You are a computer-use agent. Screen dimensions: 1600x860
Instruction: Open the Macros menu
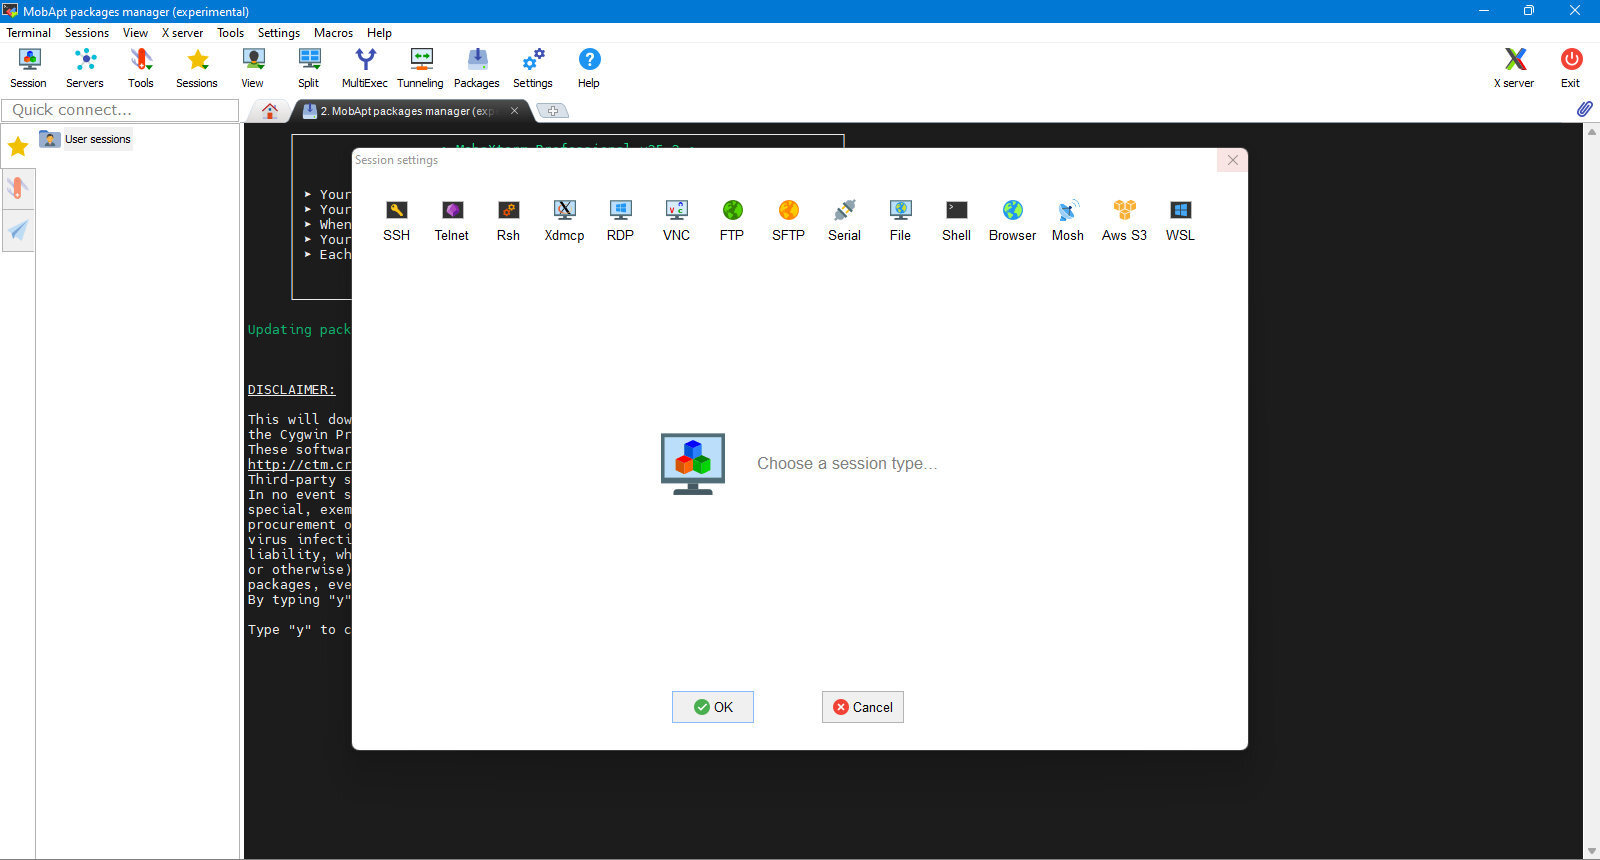point(333,33)
